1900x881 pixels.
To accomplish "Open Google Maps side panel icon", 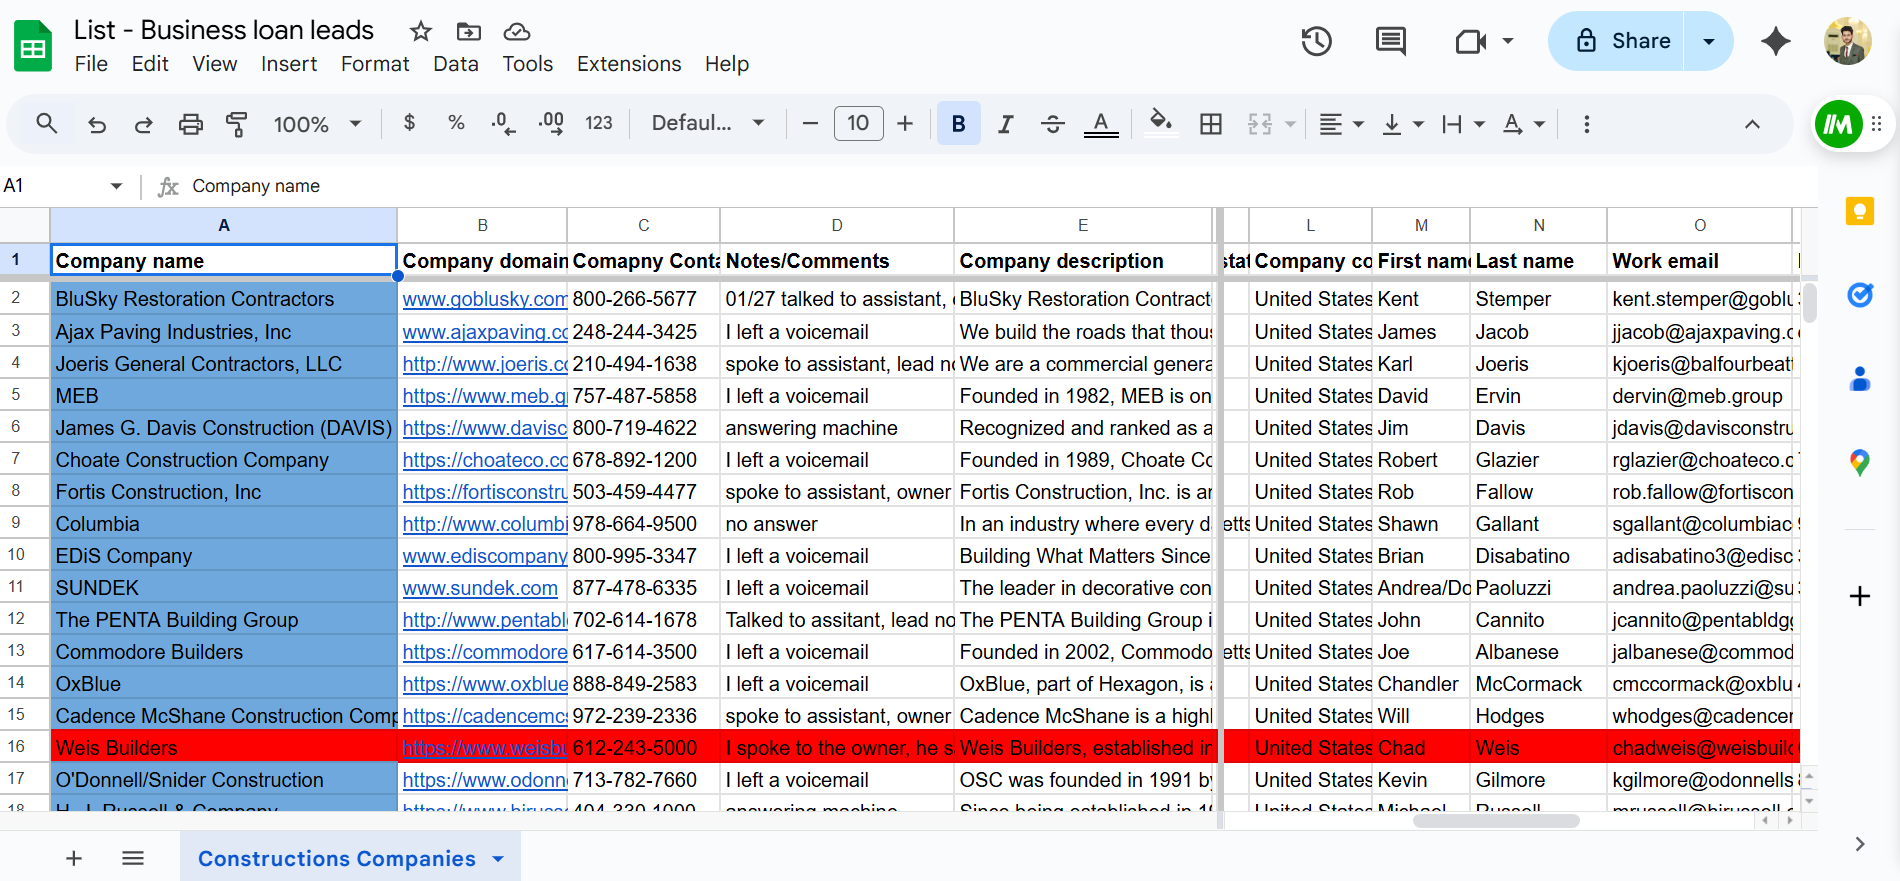I will pos(1859,462).
